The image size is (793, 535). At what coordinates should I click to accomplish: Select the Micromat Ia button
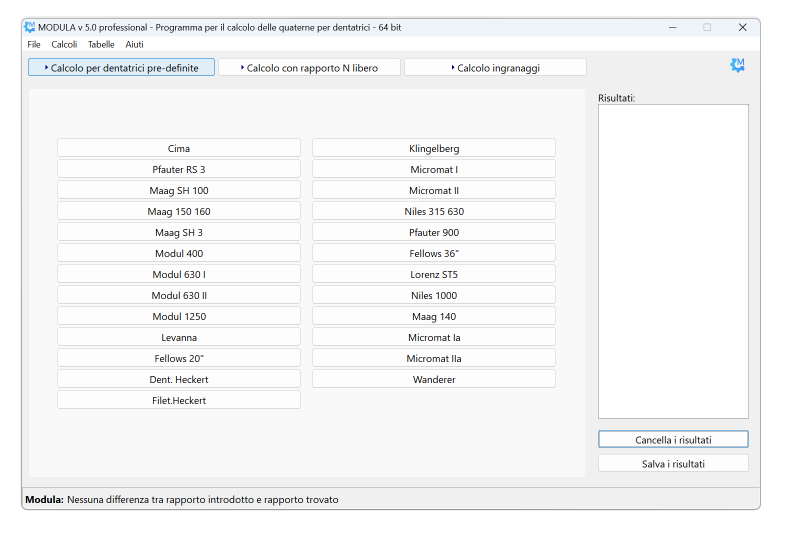434,337
